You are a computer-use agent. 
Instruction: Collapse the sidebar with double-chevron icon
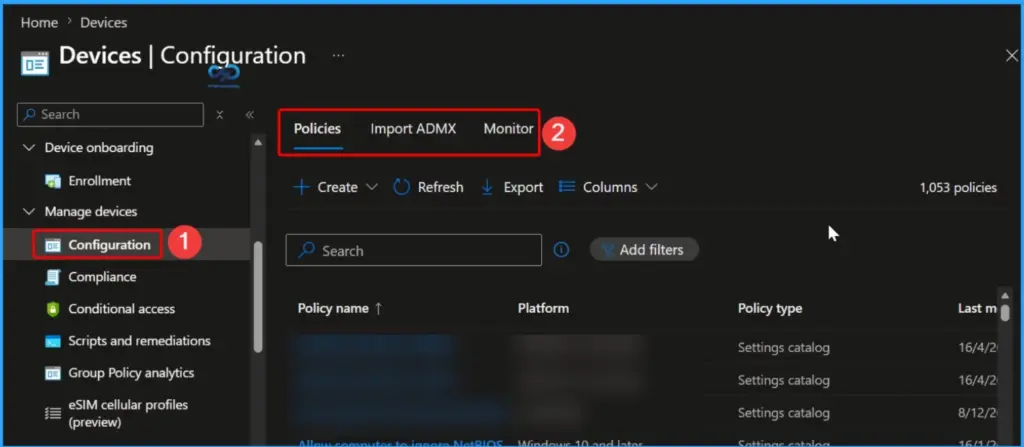click(x=249, y=115)
